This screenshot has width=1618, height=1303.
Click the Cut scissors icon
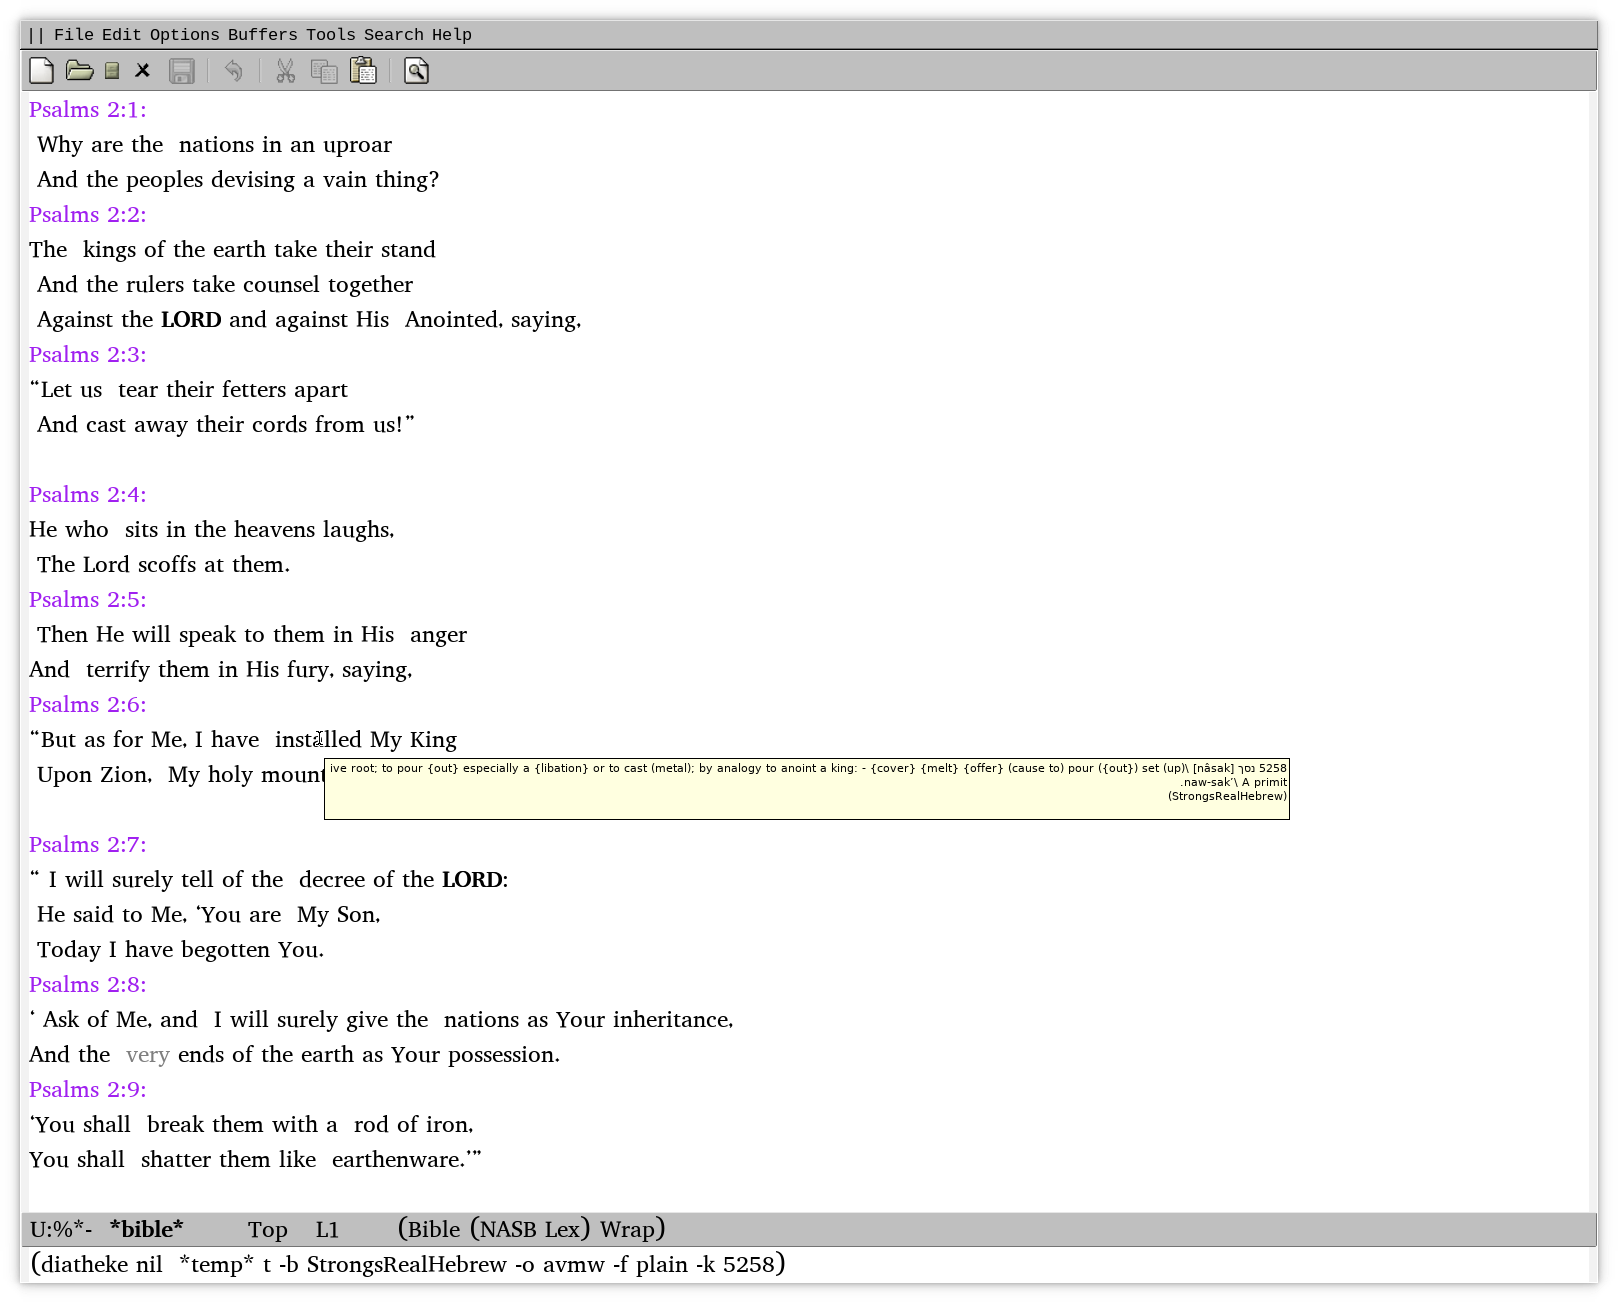[286, 71]
